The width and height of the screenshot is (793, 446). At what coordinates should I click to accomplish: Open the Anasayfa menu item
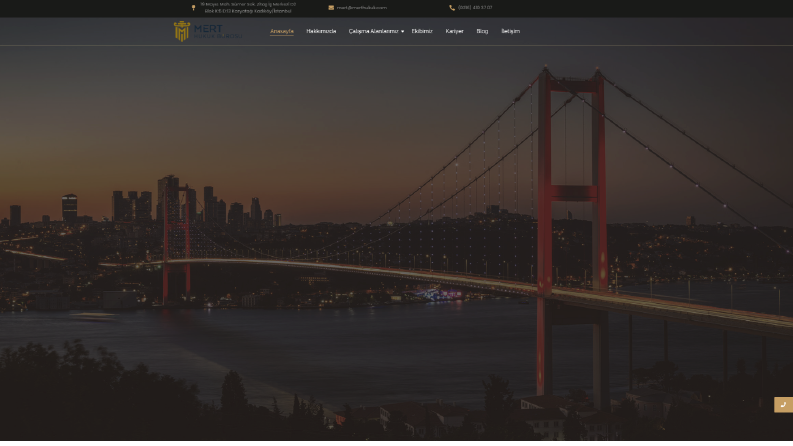(x=282, y=31)
